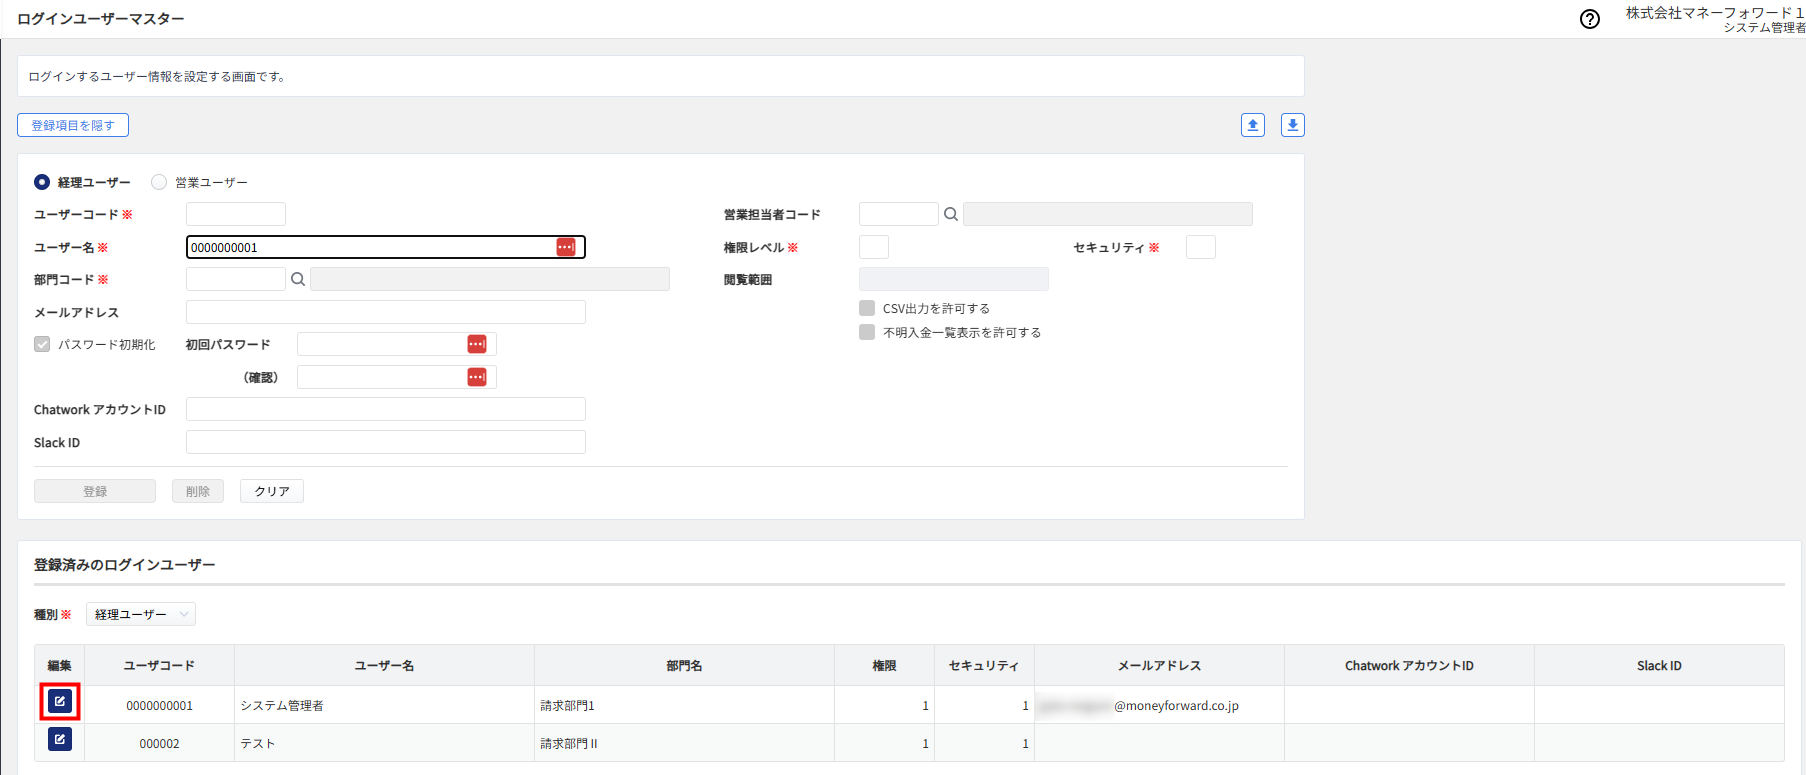
Task: Focus the メールアドレス input field
Action: coord(385,312)
